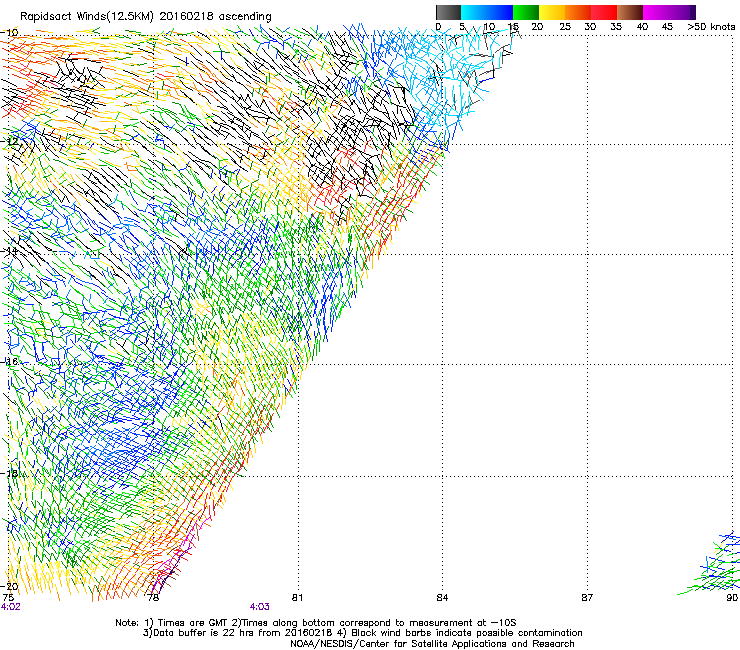Click the "45" legend scale number
The image size is (740, 650).
click(x=667, y=27)
